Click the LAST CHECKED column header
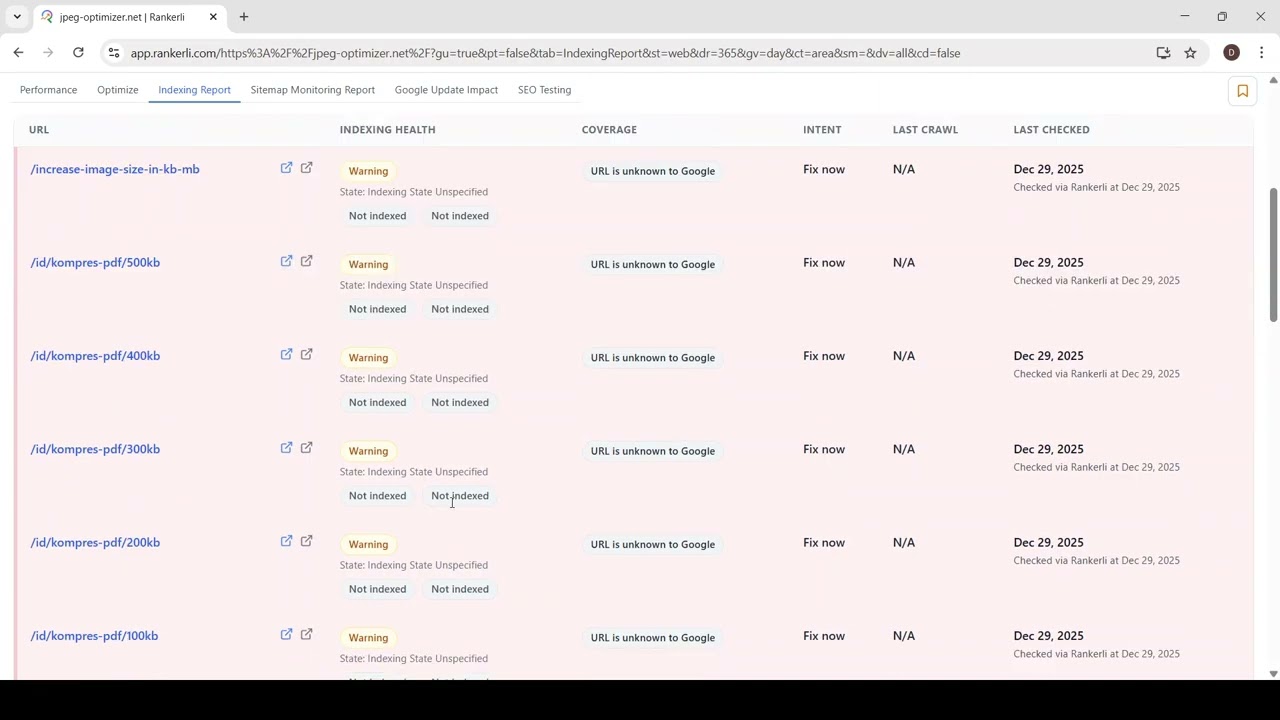Image resolution: width=1280 pixels, height=720 pixels. [1051, 129]
